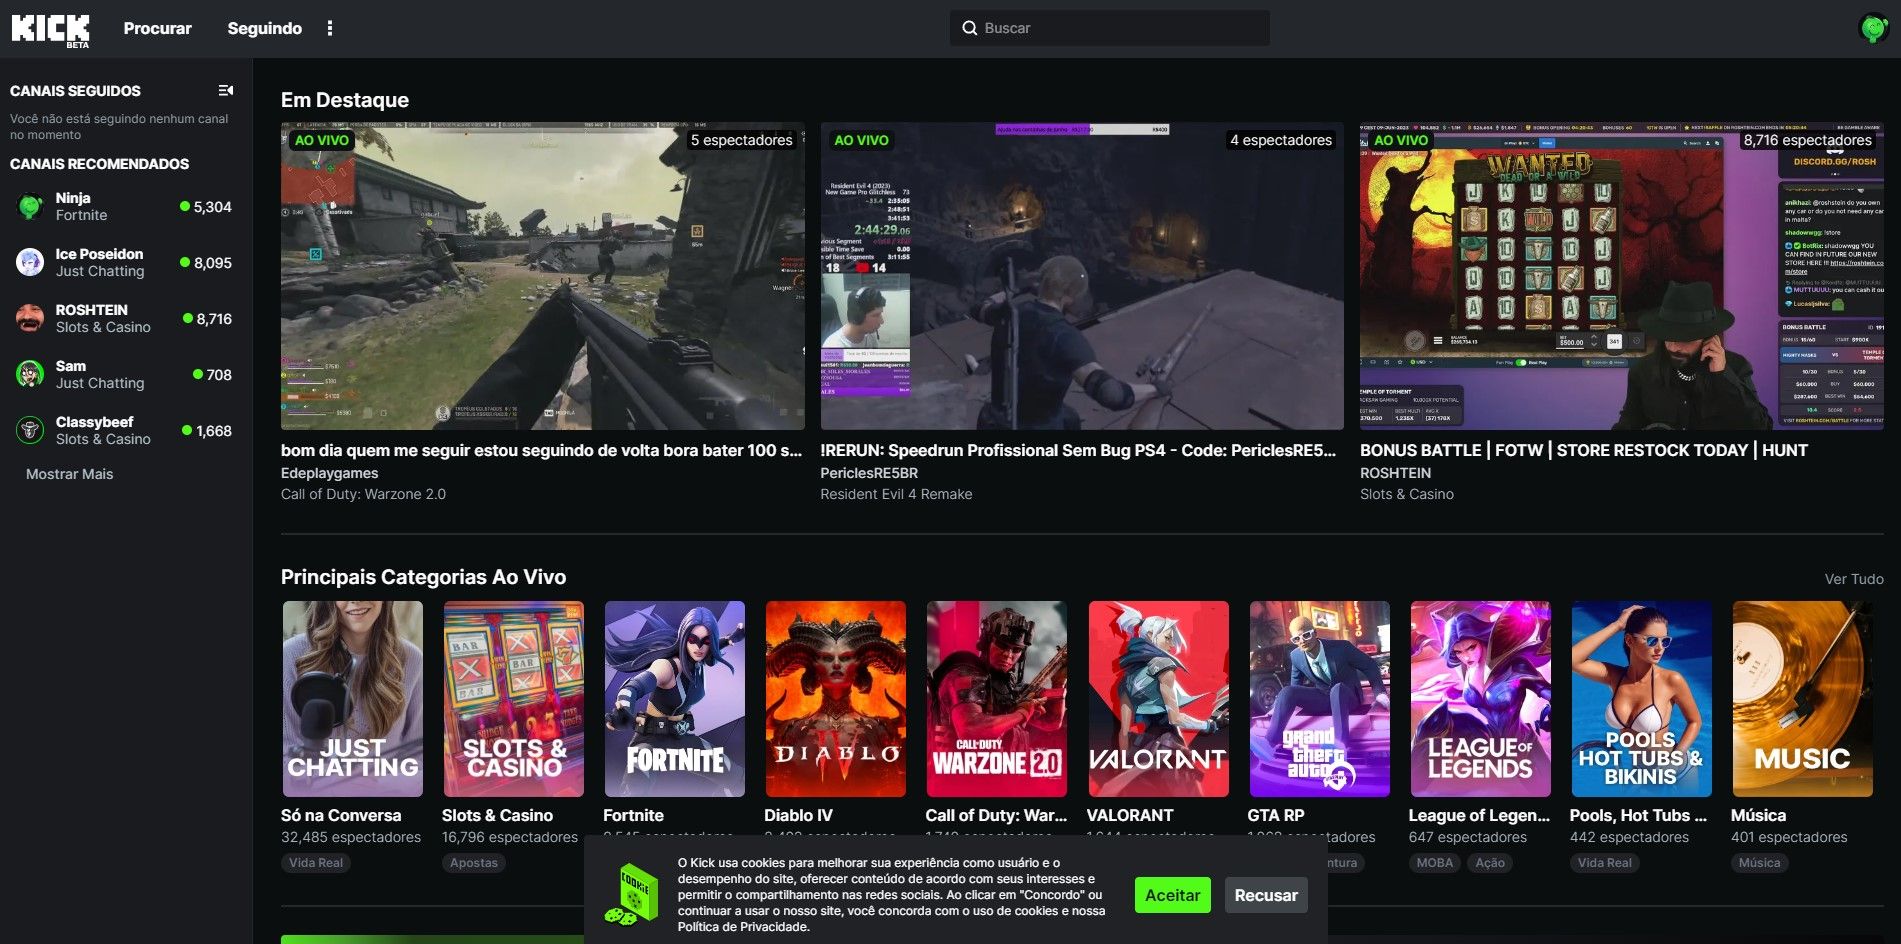Image resolution: width=1901 pixels, height=944 pixels.
Task: Click Classybeef's avatar in recommended channels
Action: [30, 430]
